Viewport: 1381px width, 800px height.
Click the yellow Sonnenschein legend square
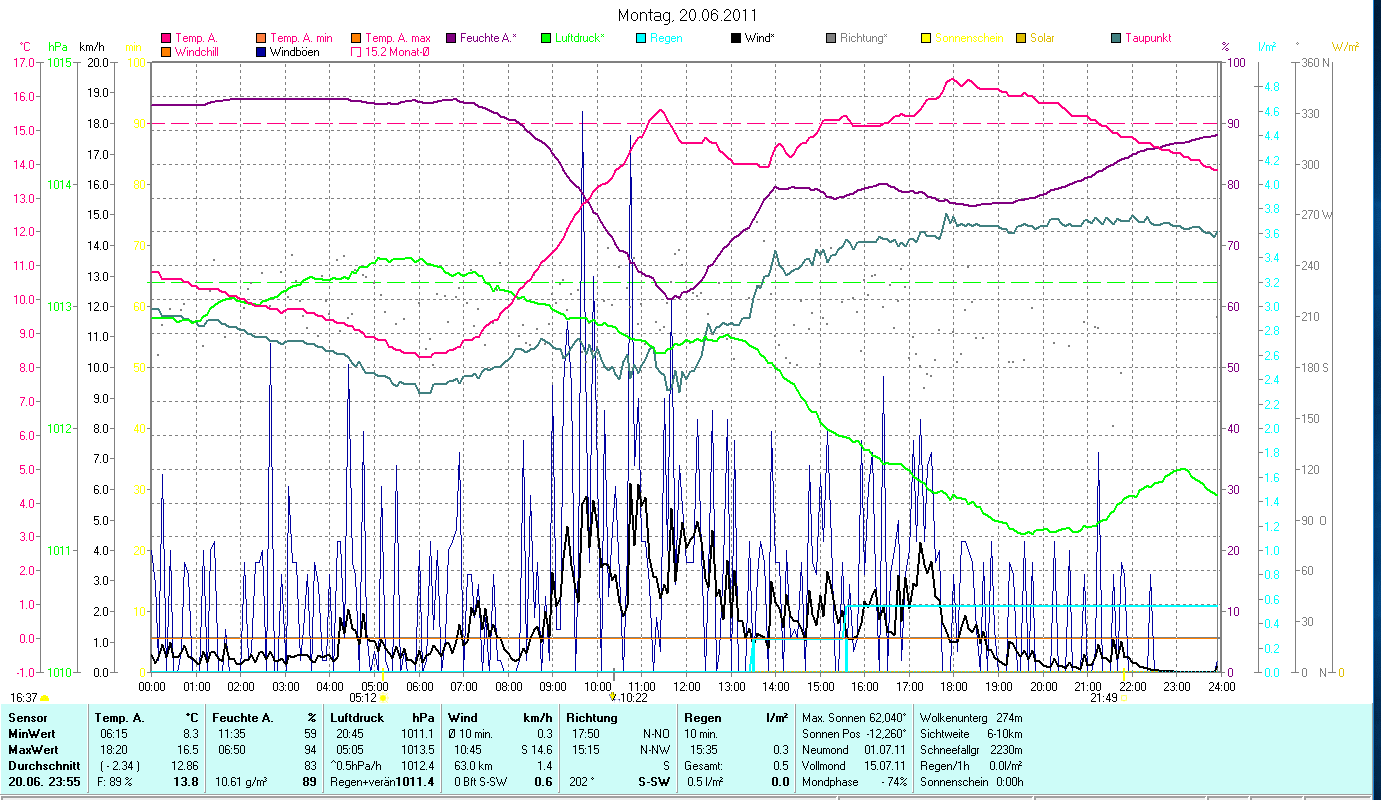926,38
